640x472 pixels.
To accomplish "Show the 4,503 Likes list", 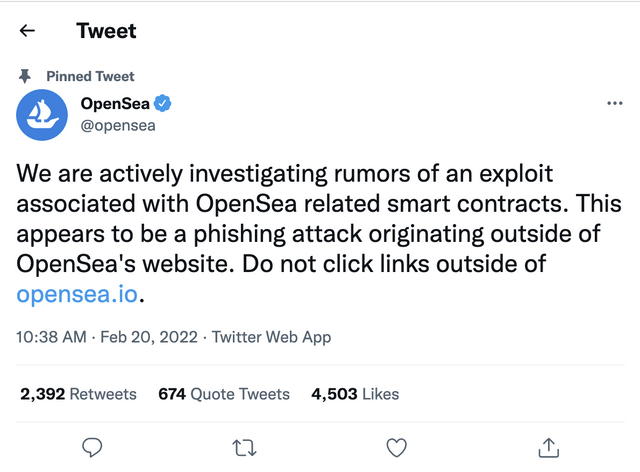I will (x=355, y=394).
